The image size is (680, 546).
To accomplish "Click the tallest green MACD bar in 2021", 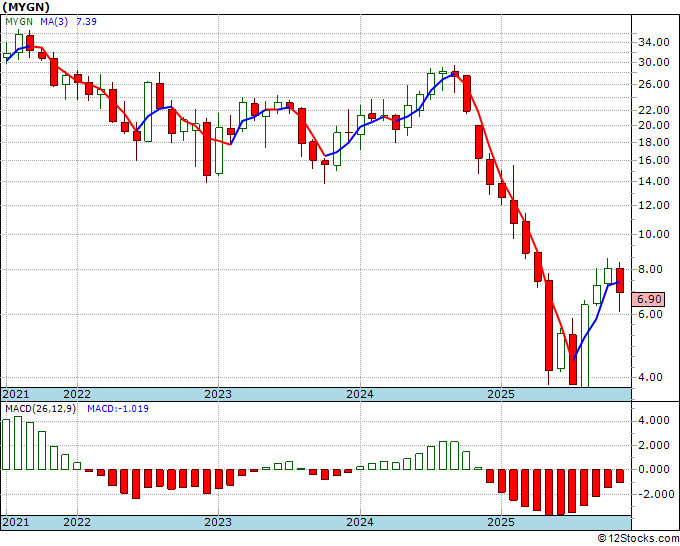I will (18, 443).
